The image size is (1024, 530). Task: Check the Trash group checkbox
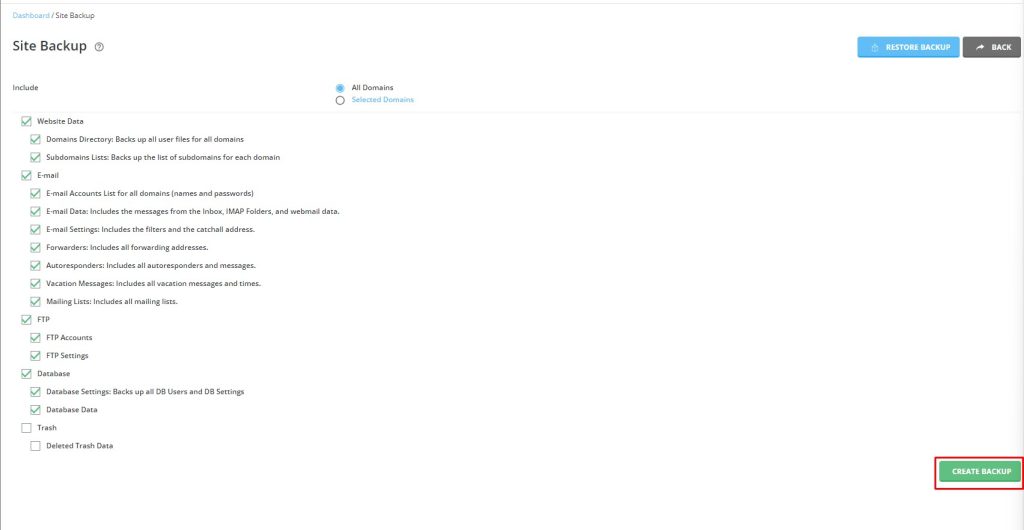pyautogui.click(x=26, y=428)
